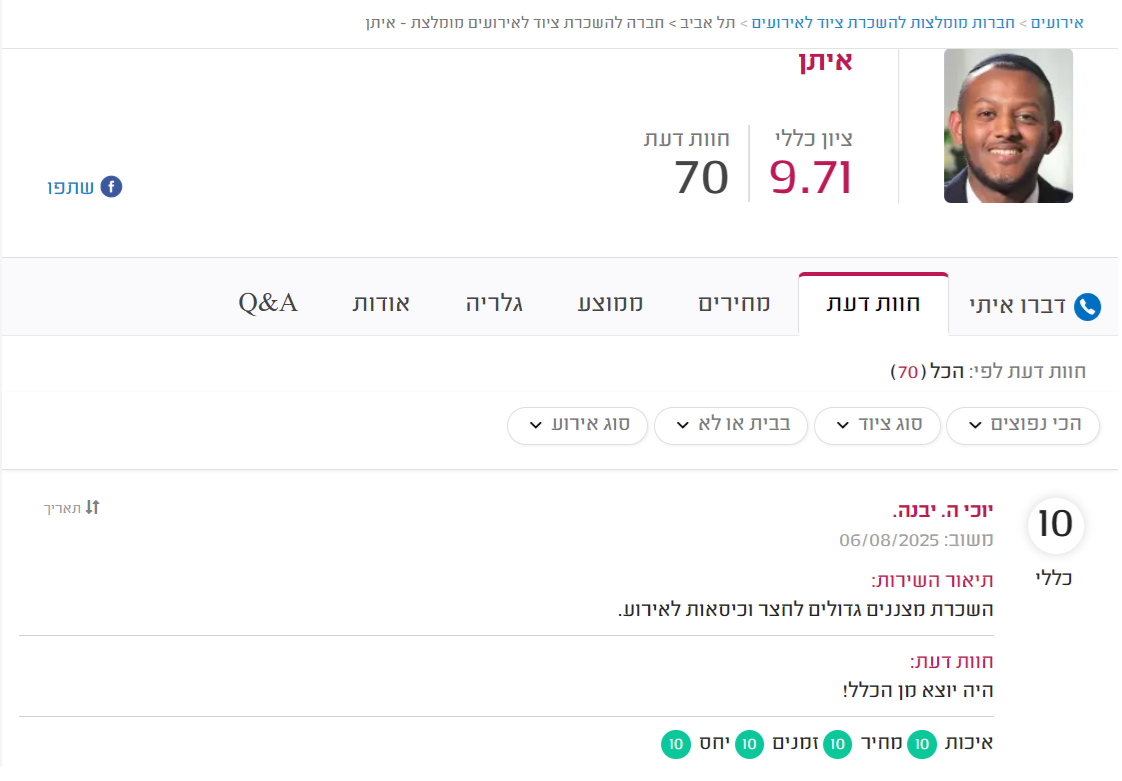This screenshot has width=1122, height=781.
Task: Open the בבית או לא dropdown
Action: (731, 426)
